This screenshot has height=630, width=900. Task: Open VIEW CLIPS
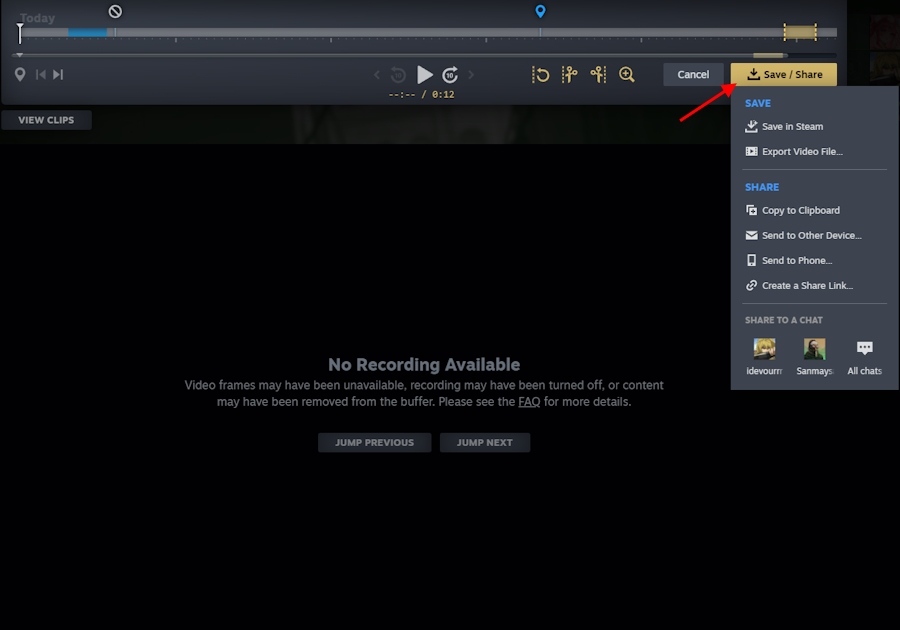[x=46, y=119]
